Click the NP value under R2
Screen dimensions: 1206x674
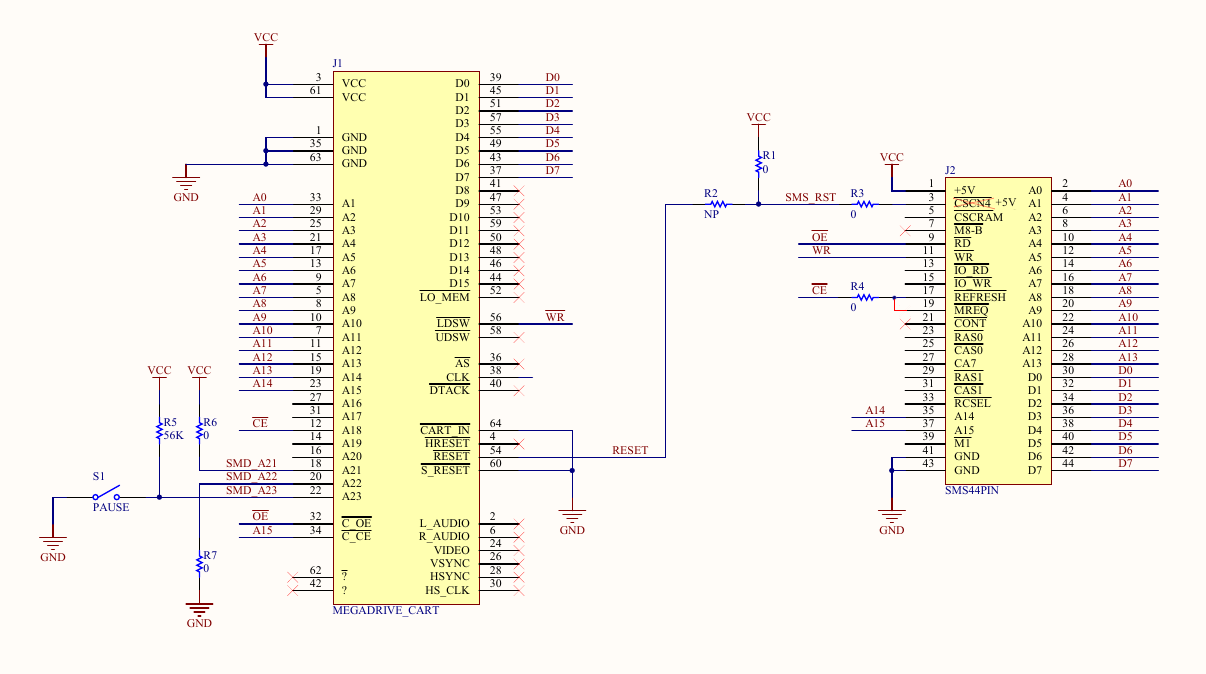[x=712, y=214]
